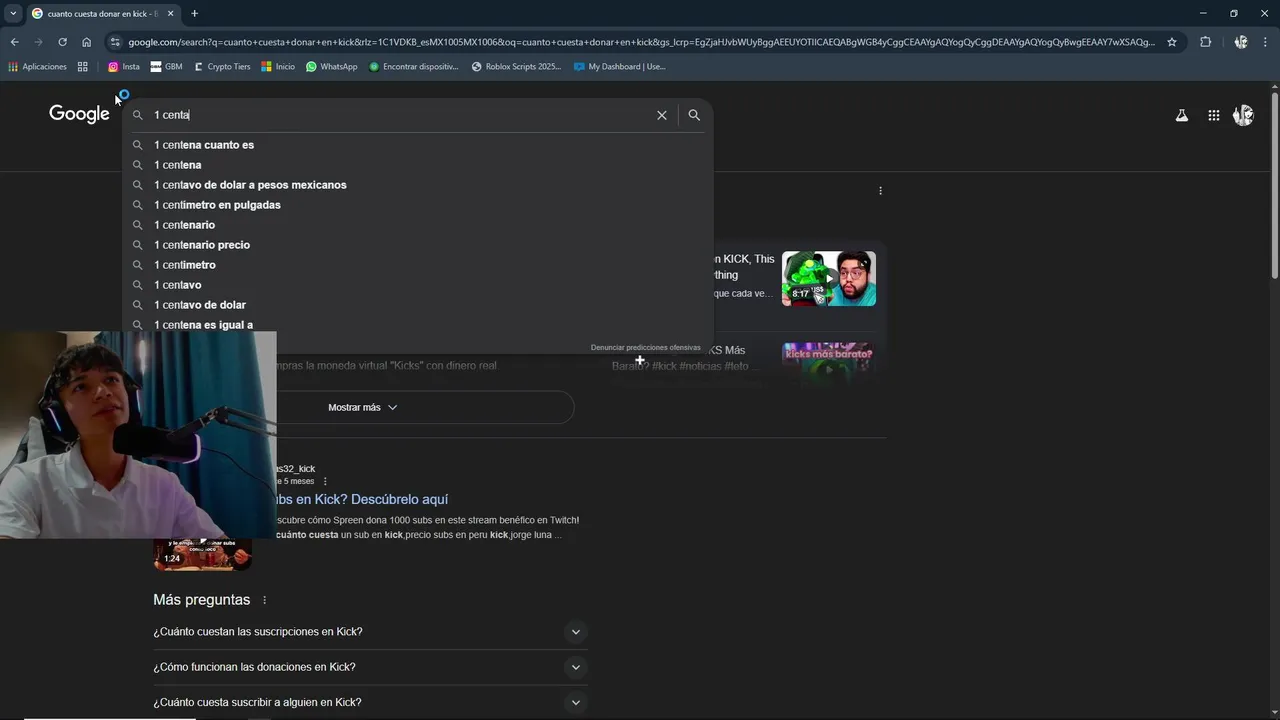The height and width of the screenshot is (720, 1280).
Task: Open a new browser tab
Action: [x=194, y=13]
